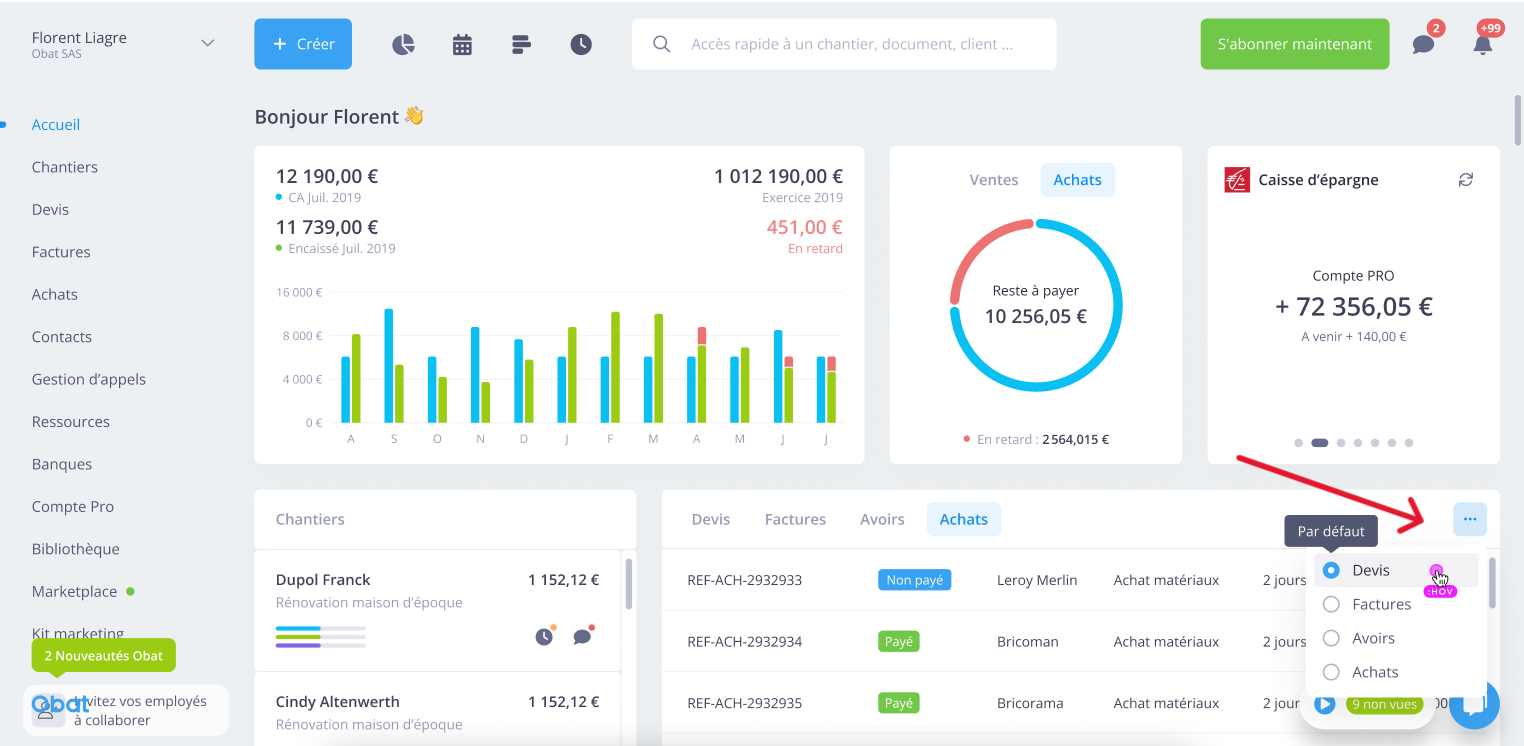Click the 9 non vues badge
This screenshot has width=1524, height=746.
pos(1384,704)
